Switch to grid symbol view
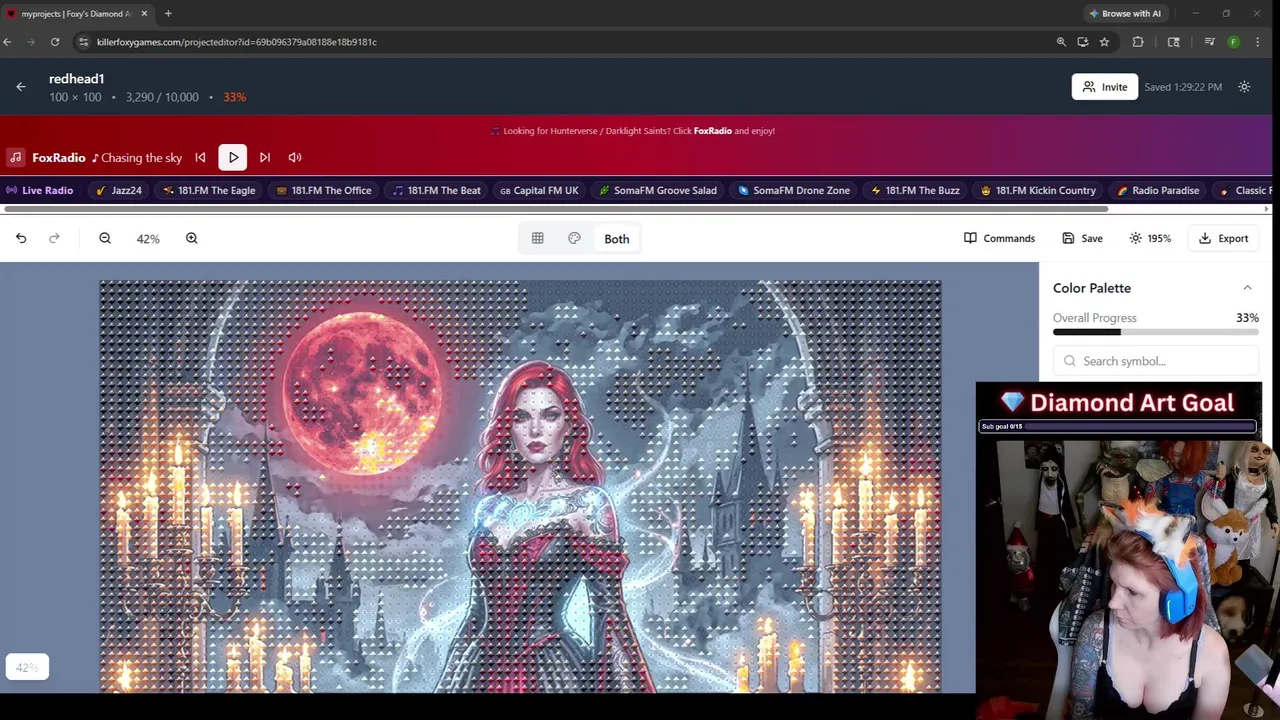Viewport: 1280px width, 720px height. (x=538, y=238)
